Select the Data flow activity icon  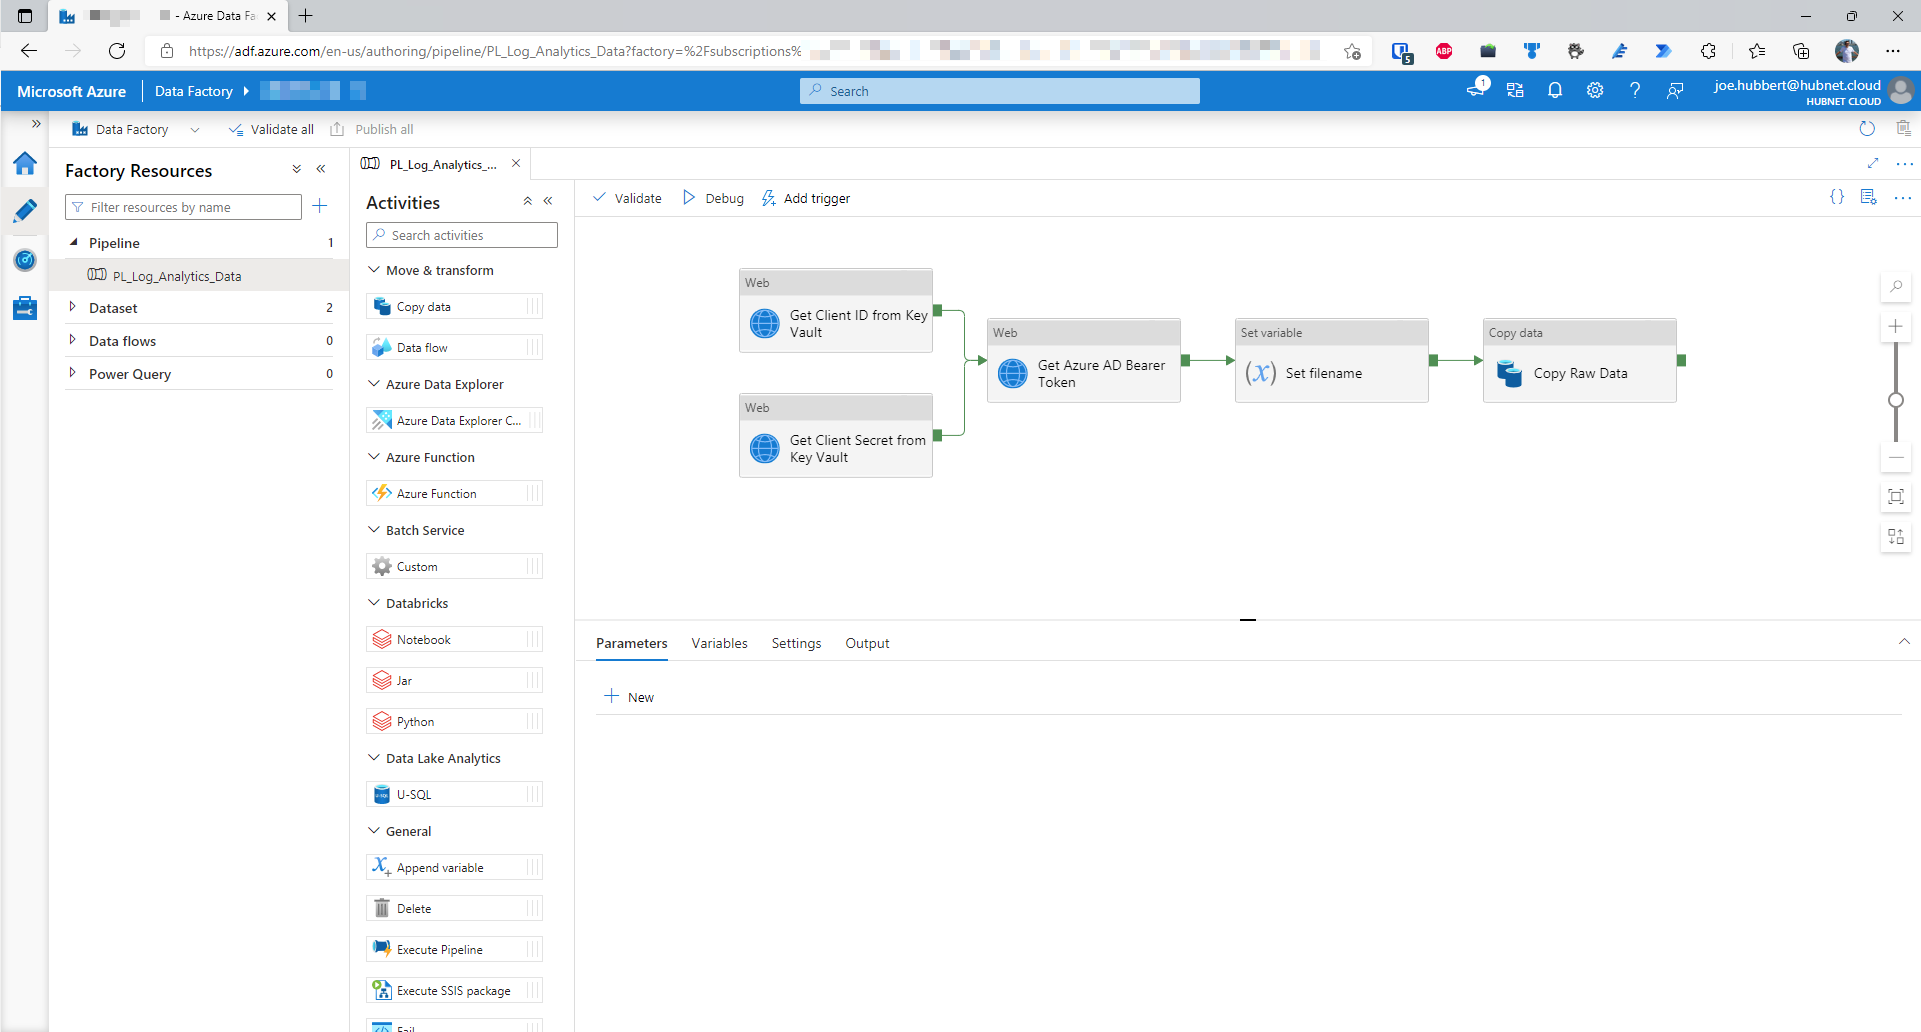click(x=381, y=347)
